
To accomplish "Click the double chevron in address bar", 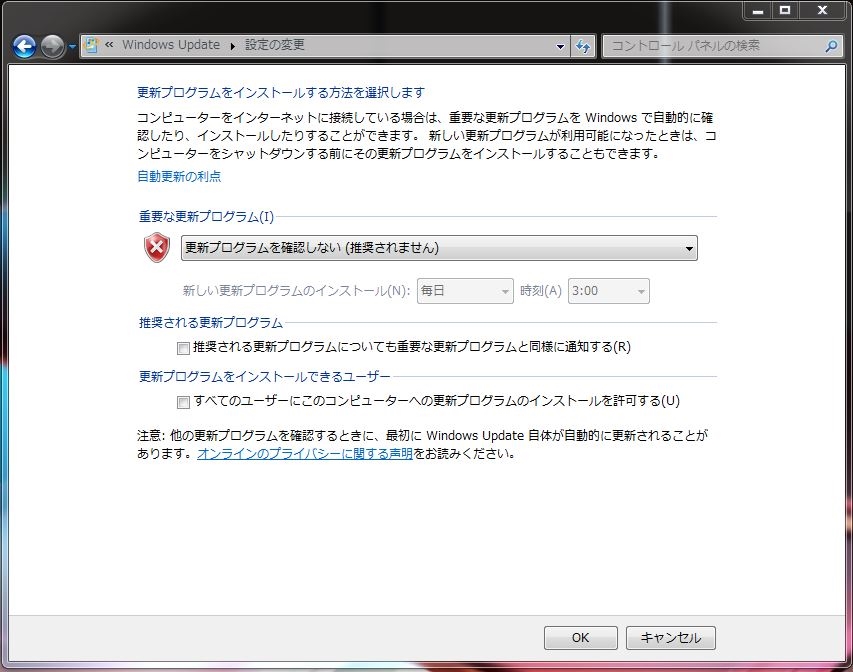I will click(x=109, y=45).
